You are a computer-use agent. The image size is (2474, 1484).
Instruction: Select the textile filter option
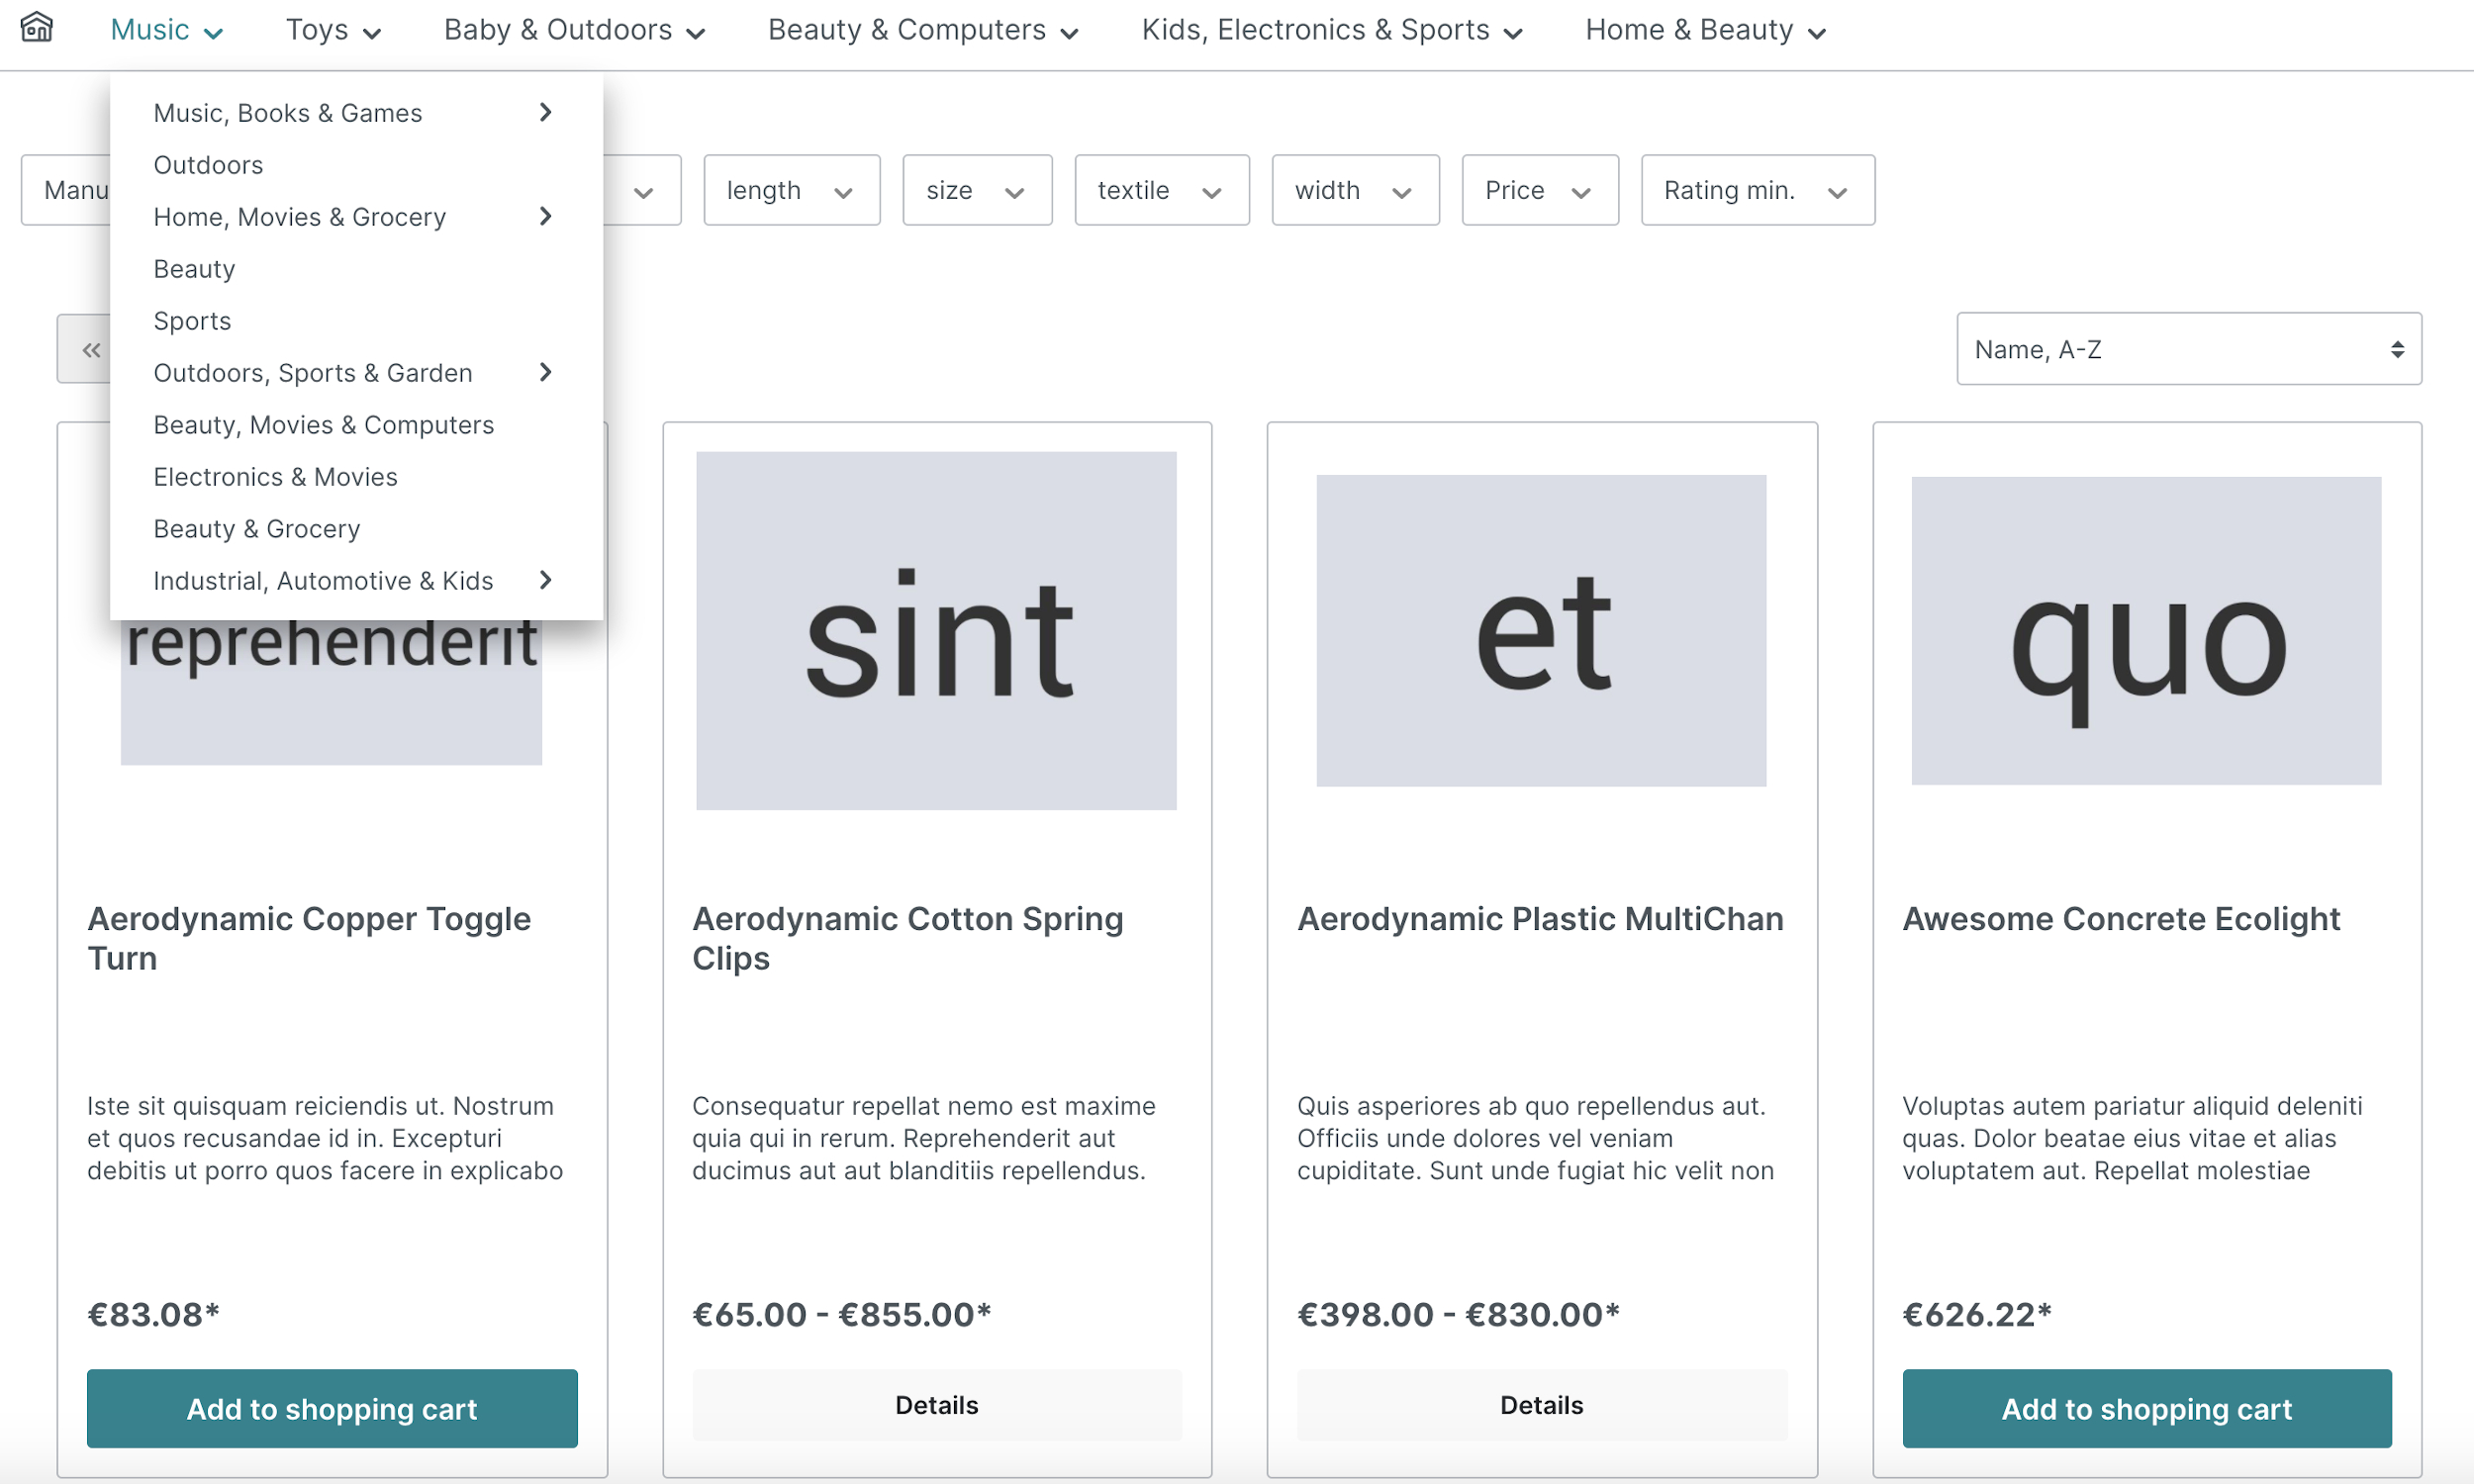tap(1158, 189)
